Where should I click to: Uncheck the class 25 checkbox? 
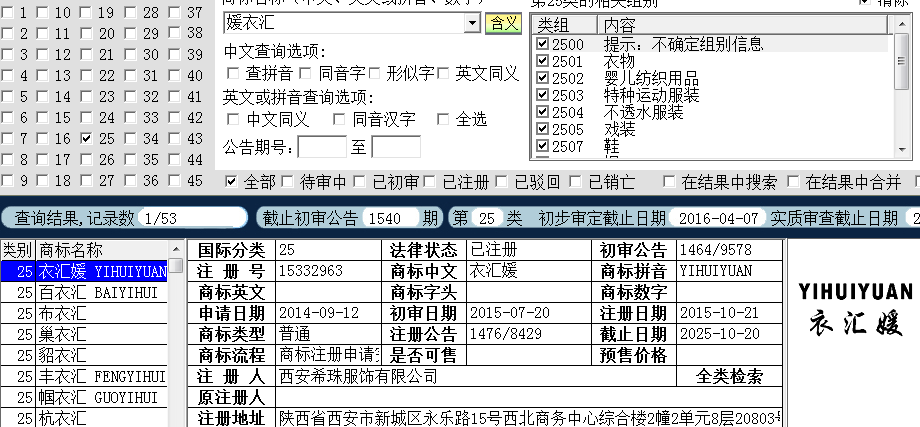(86, 139)
